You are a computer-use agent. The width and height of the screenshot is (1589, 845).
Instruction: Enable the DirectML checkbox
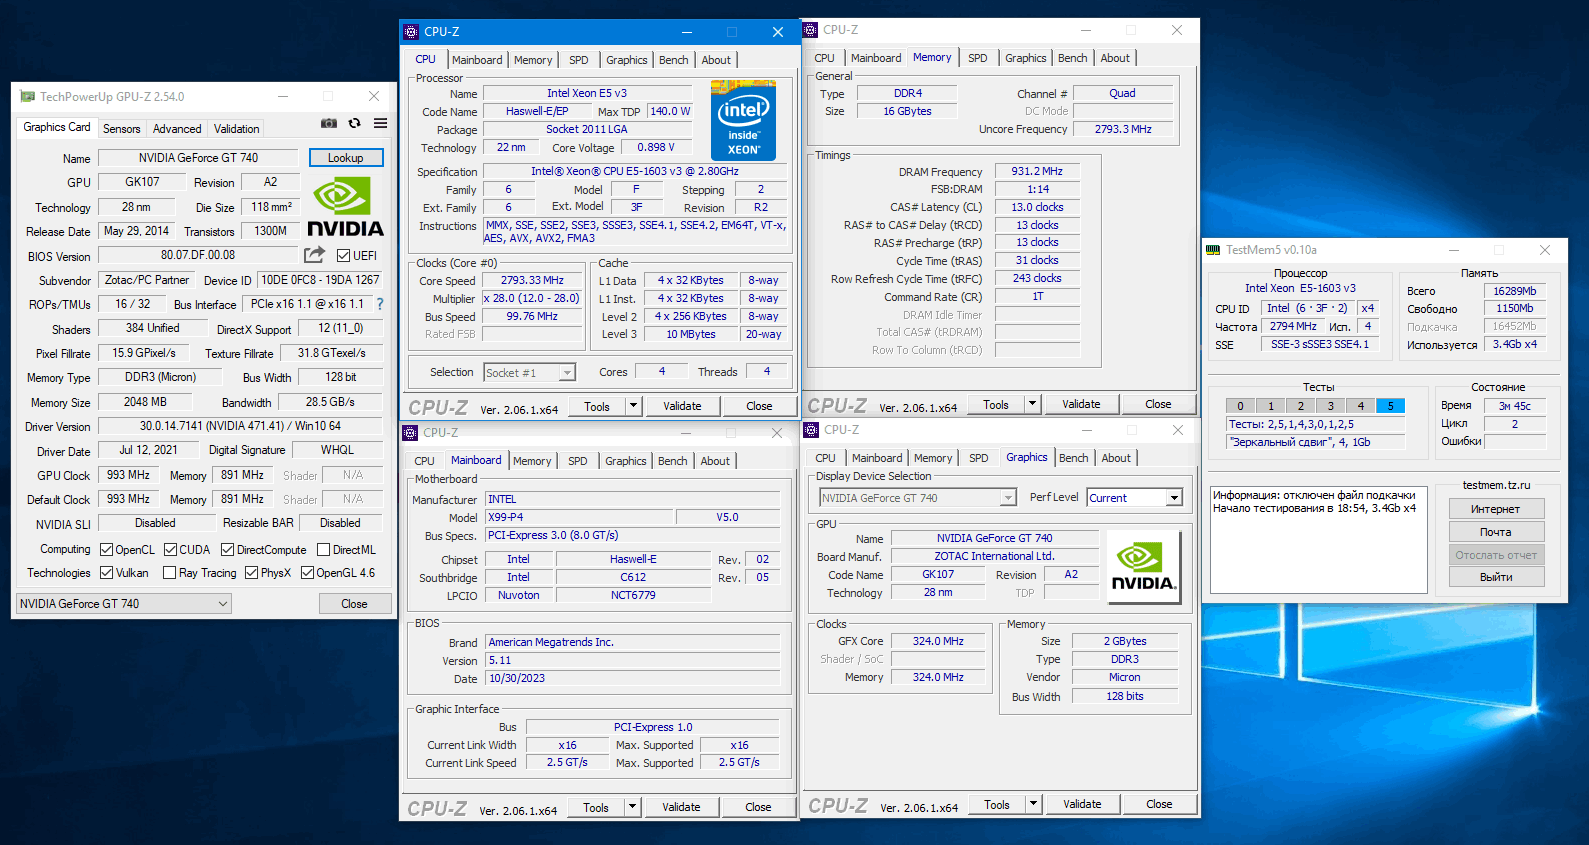tap(323, 549)
